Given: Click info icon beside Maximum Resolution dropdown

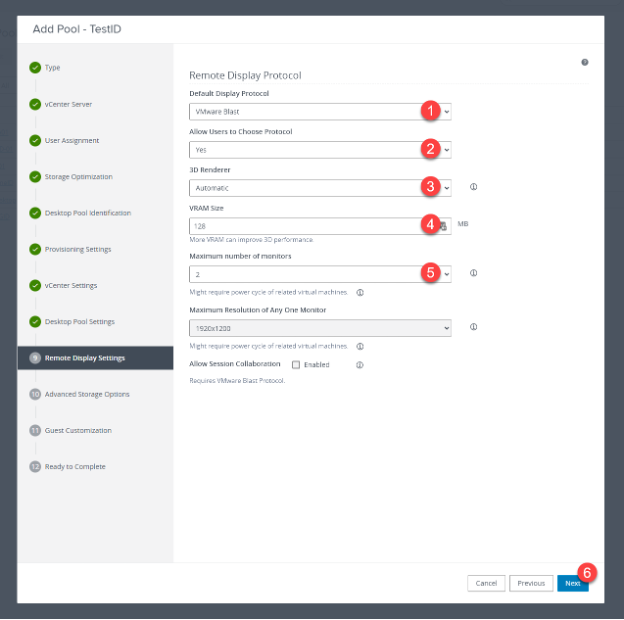Looking at the screenshot, I should click(x=473, y=326).
